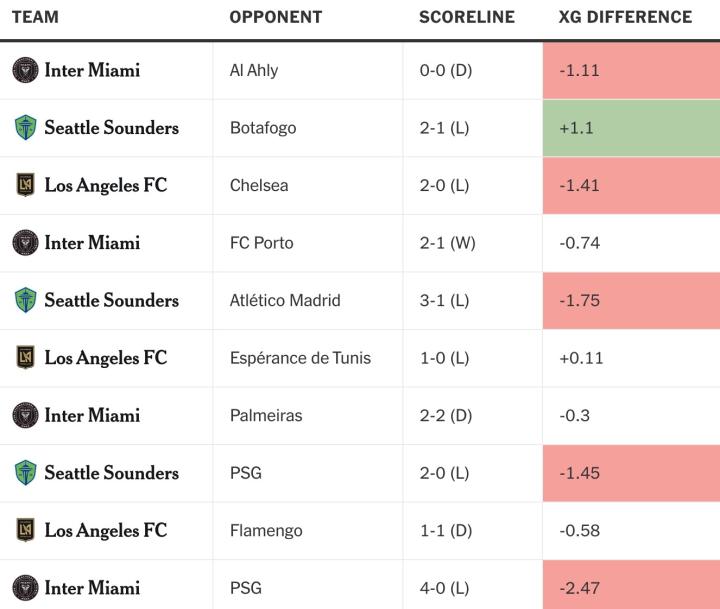The image size is (720, 609).
Task: Click the SCORELINE column header
Action: click(x=467, y=17)
